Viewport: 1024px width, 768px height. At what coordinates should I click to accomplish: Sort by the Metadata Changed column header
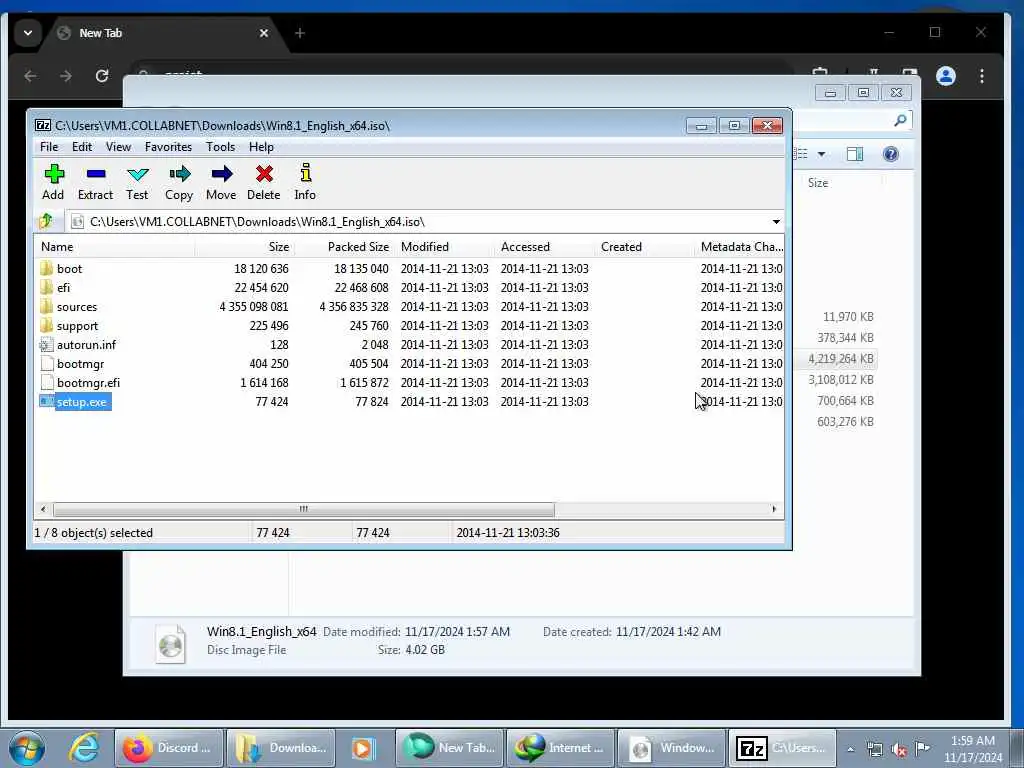tap(740, 247)
